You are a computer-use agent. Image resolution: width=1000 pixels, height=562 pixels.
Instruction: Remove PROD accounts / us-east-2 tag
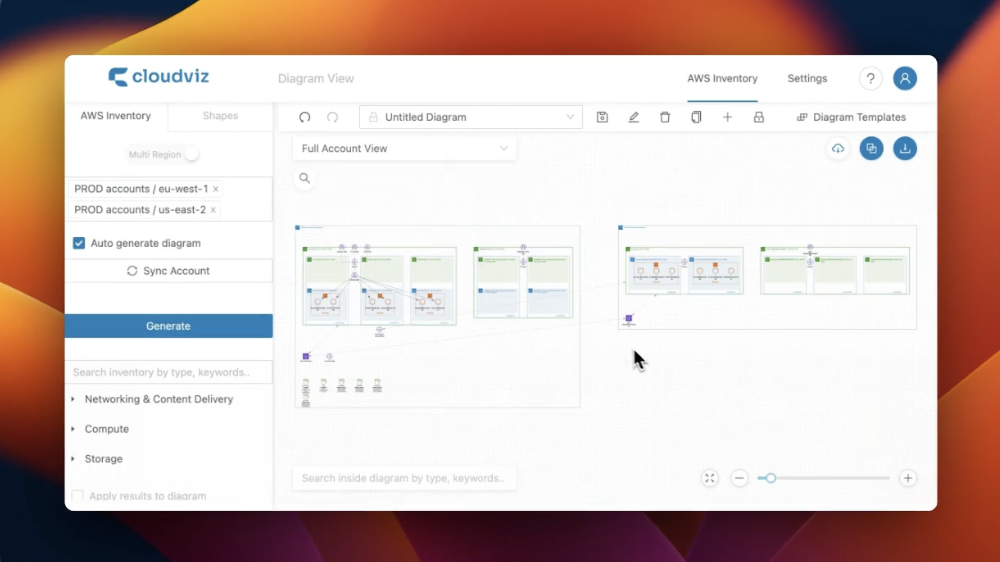click(x=213, y=210)
